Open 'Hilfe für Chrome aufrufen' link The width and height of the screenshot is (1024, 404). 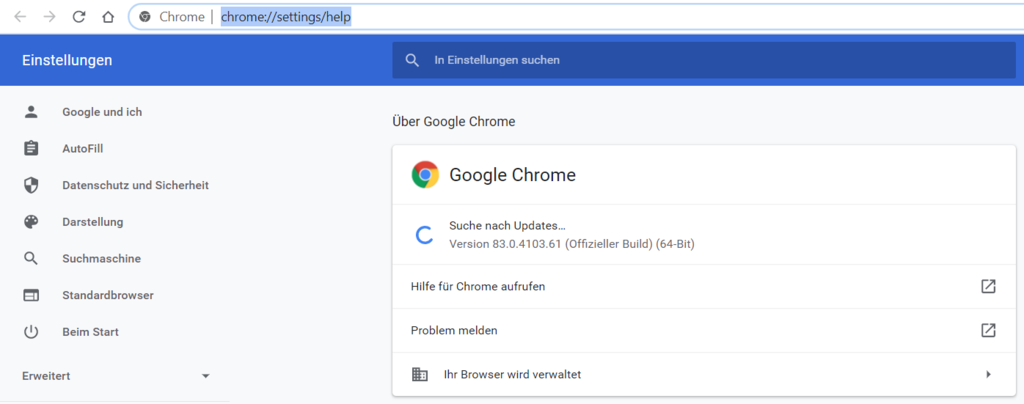[x=704, y=287]
